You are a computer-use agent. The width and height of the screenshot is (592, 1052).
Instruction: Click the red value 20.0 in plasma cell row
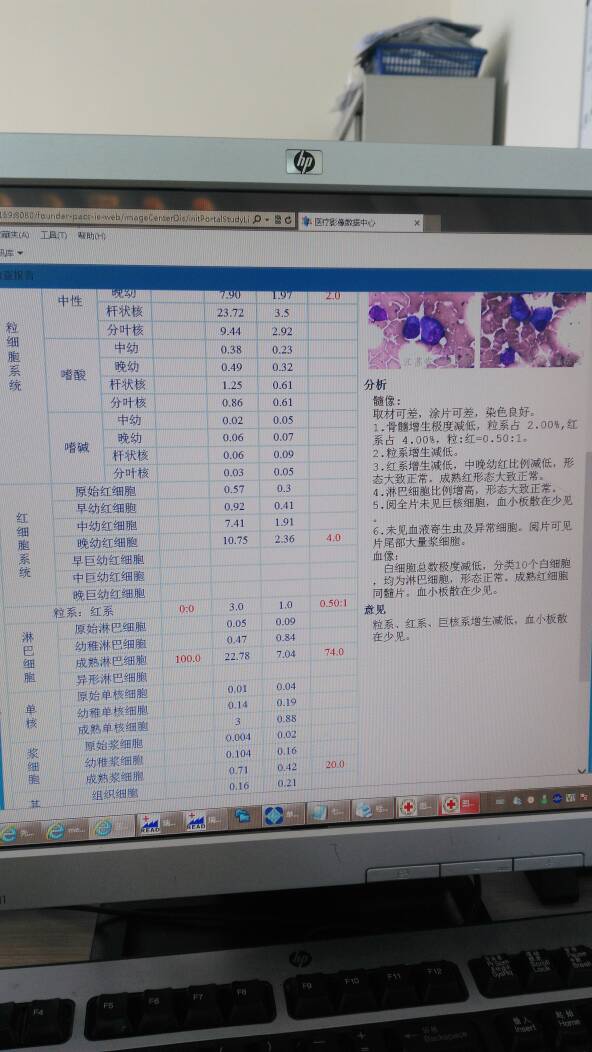334,764
